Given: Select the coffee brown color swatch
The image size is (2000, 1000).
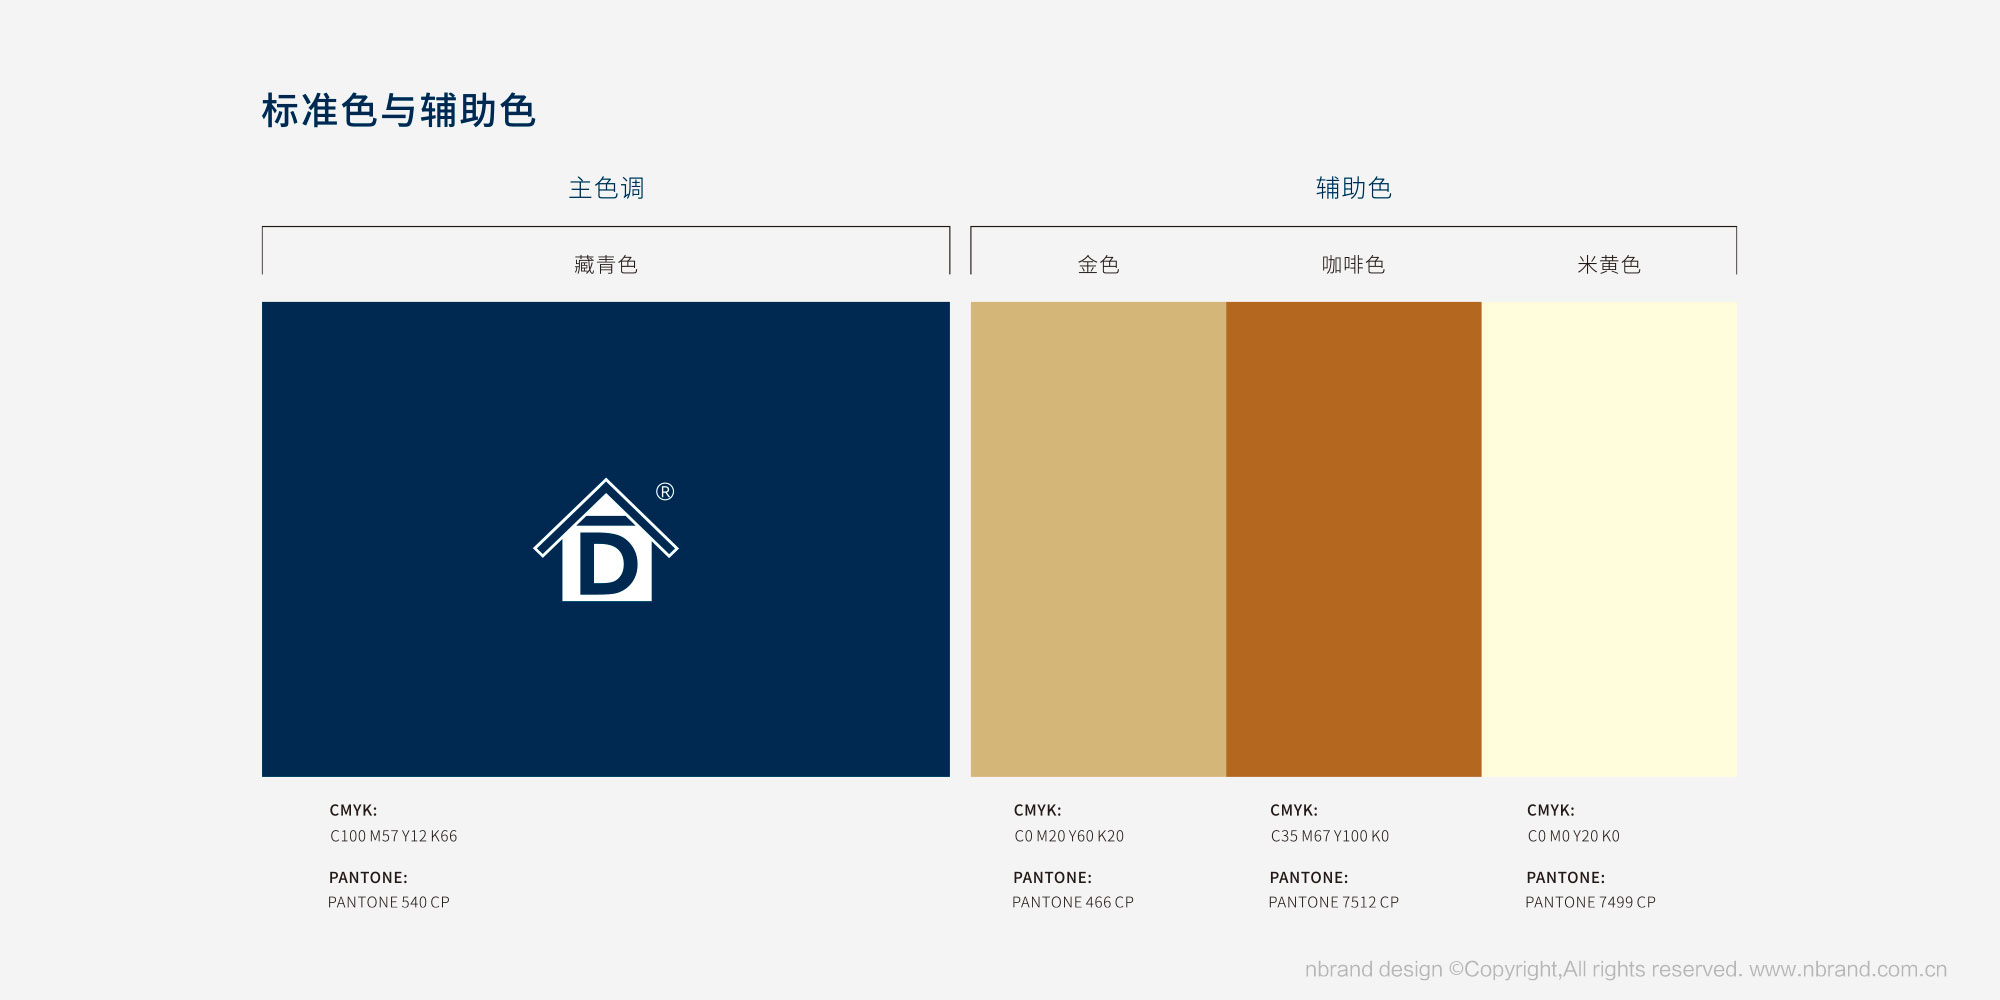Looking at the screenshot, I should click(1354, 539).
